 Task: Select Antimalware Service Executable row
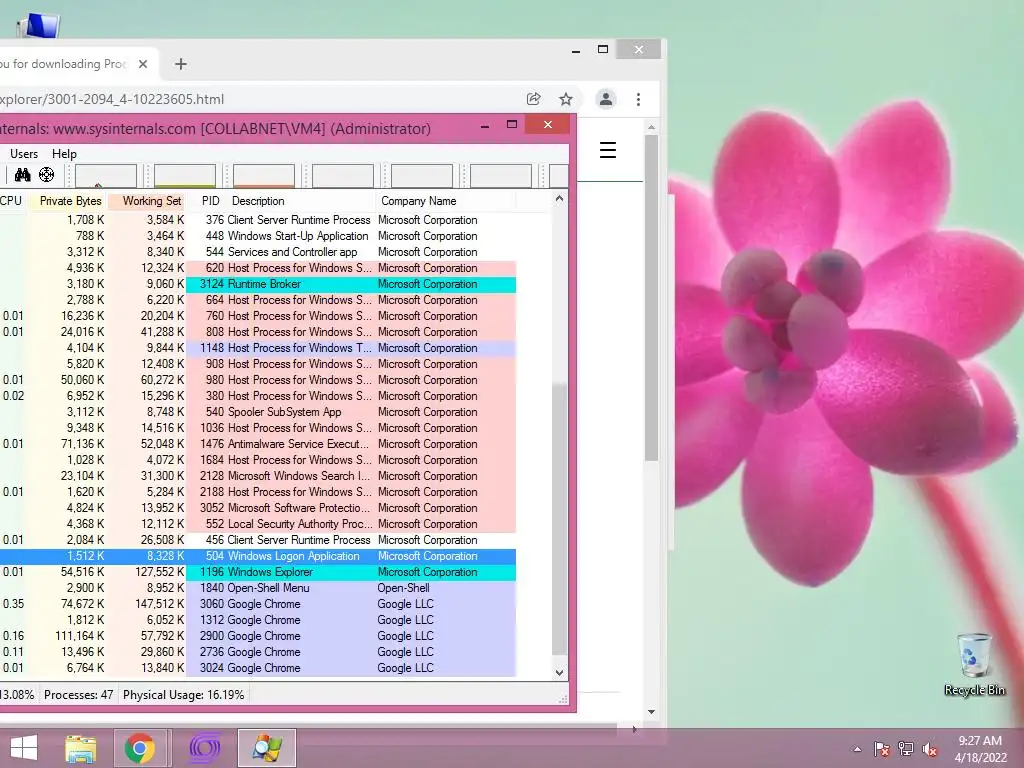click(x=258, y=444)
